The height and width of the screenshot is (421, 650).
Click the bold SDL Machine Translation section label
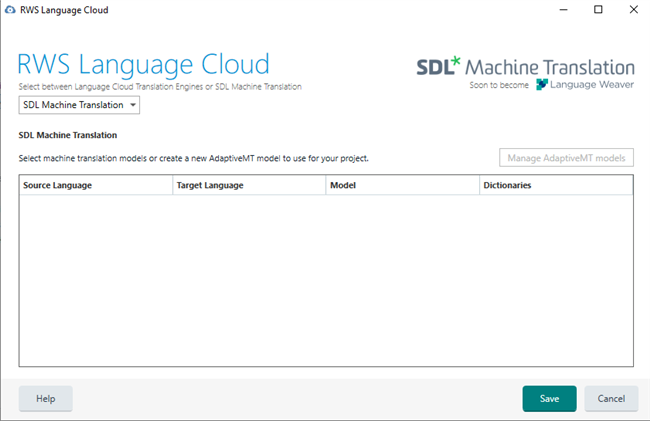(x=68, y=135)
